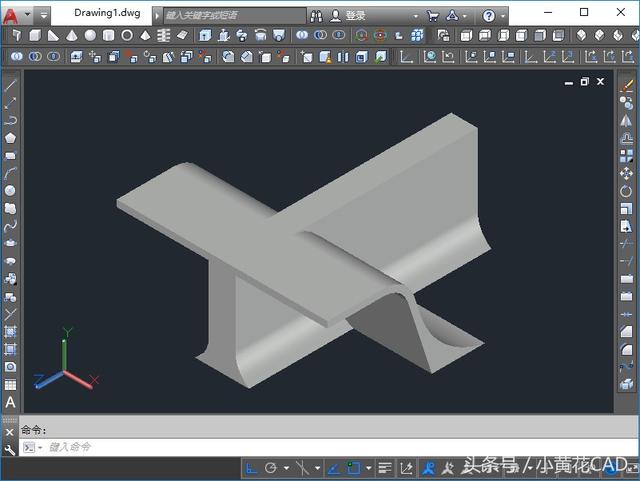
Task: Select the Rotate tool in the Modify toolbar
Action: [x=627, y=190]
